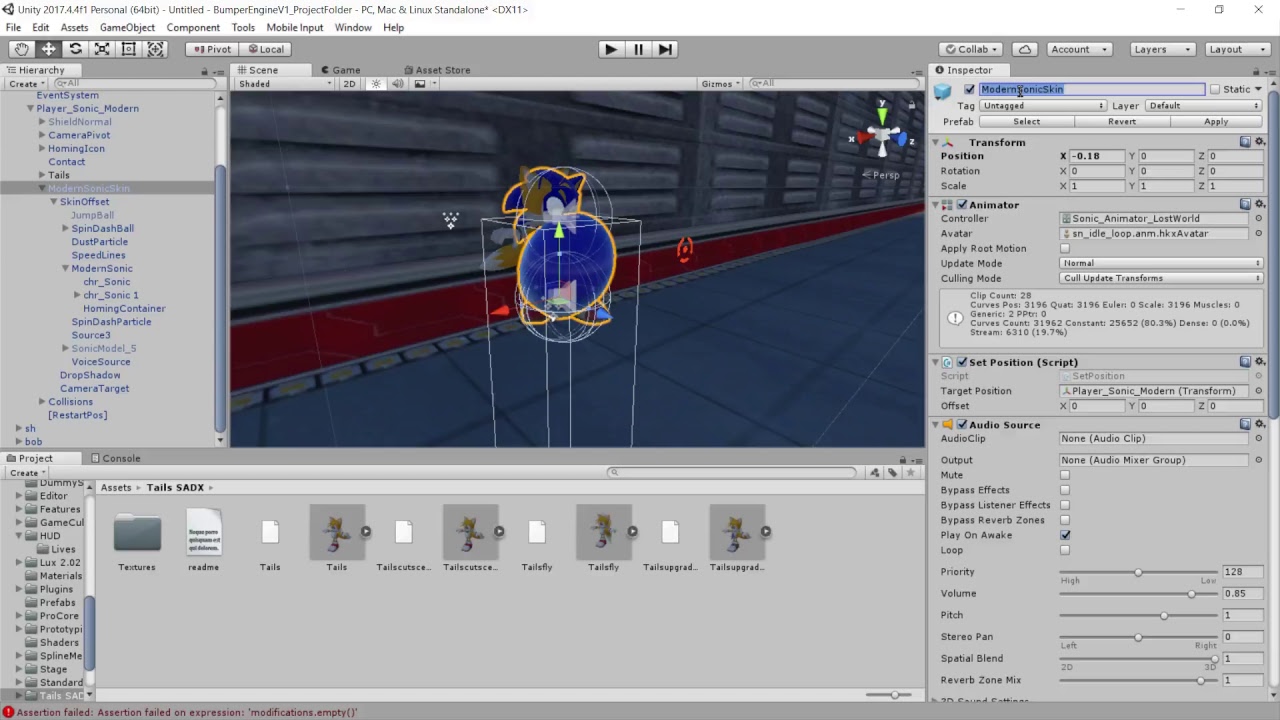Viewport: 1280px width, 720px height.
Task: Select the Rotate tool icon
Action: tap(75, 49)
